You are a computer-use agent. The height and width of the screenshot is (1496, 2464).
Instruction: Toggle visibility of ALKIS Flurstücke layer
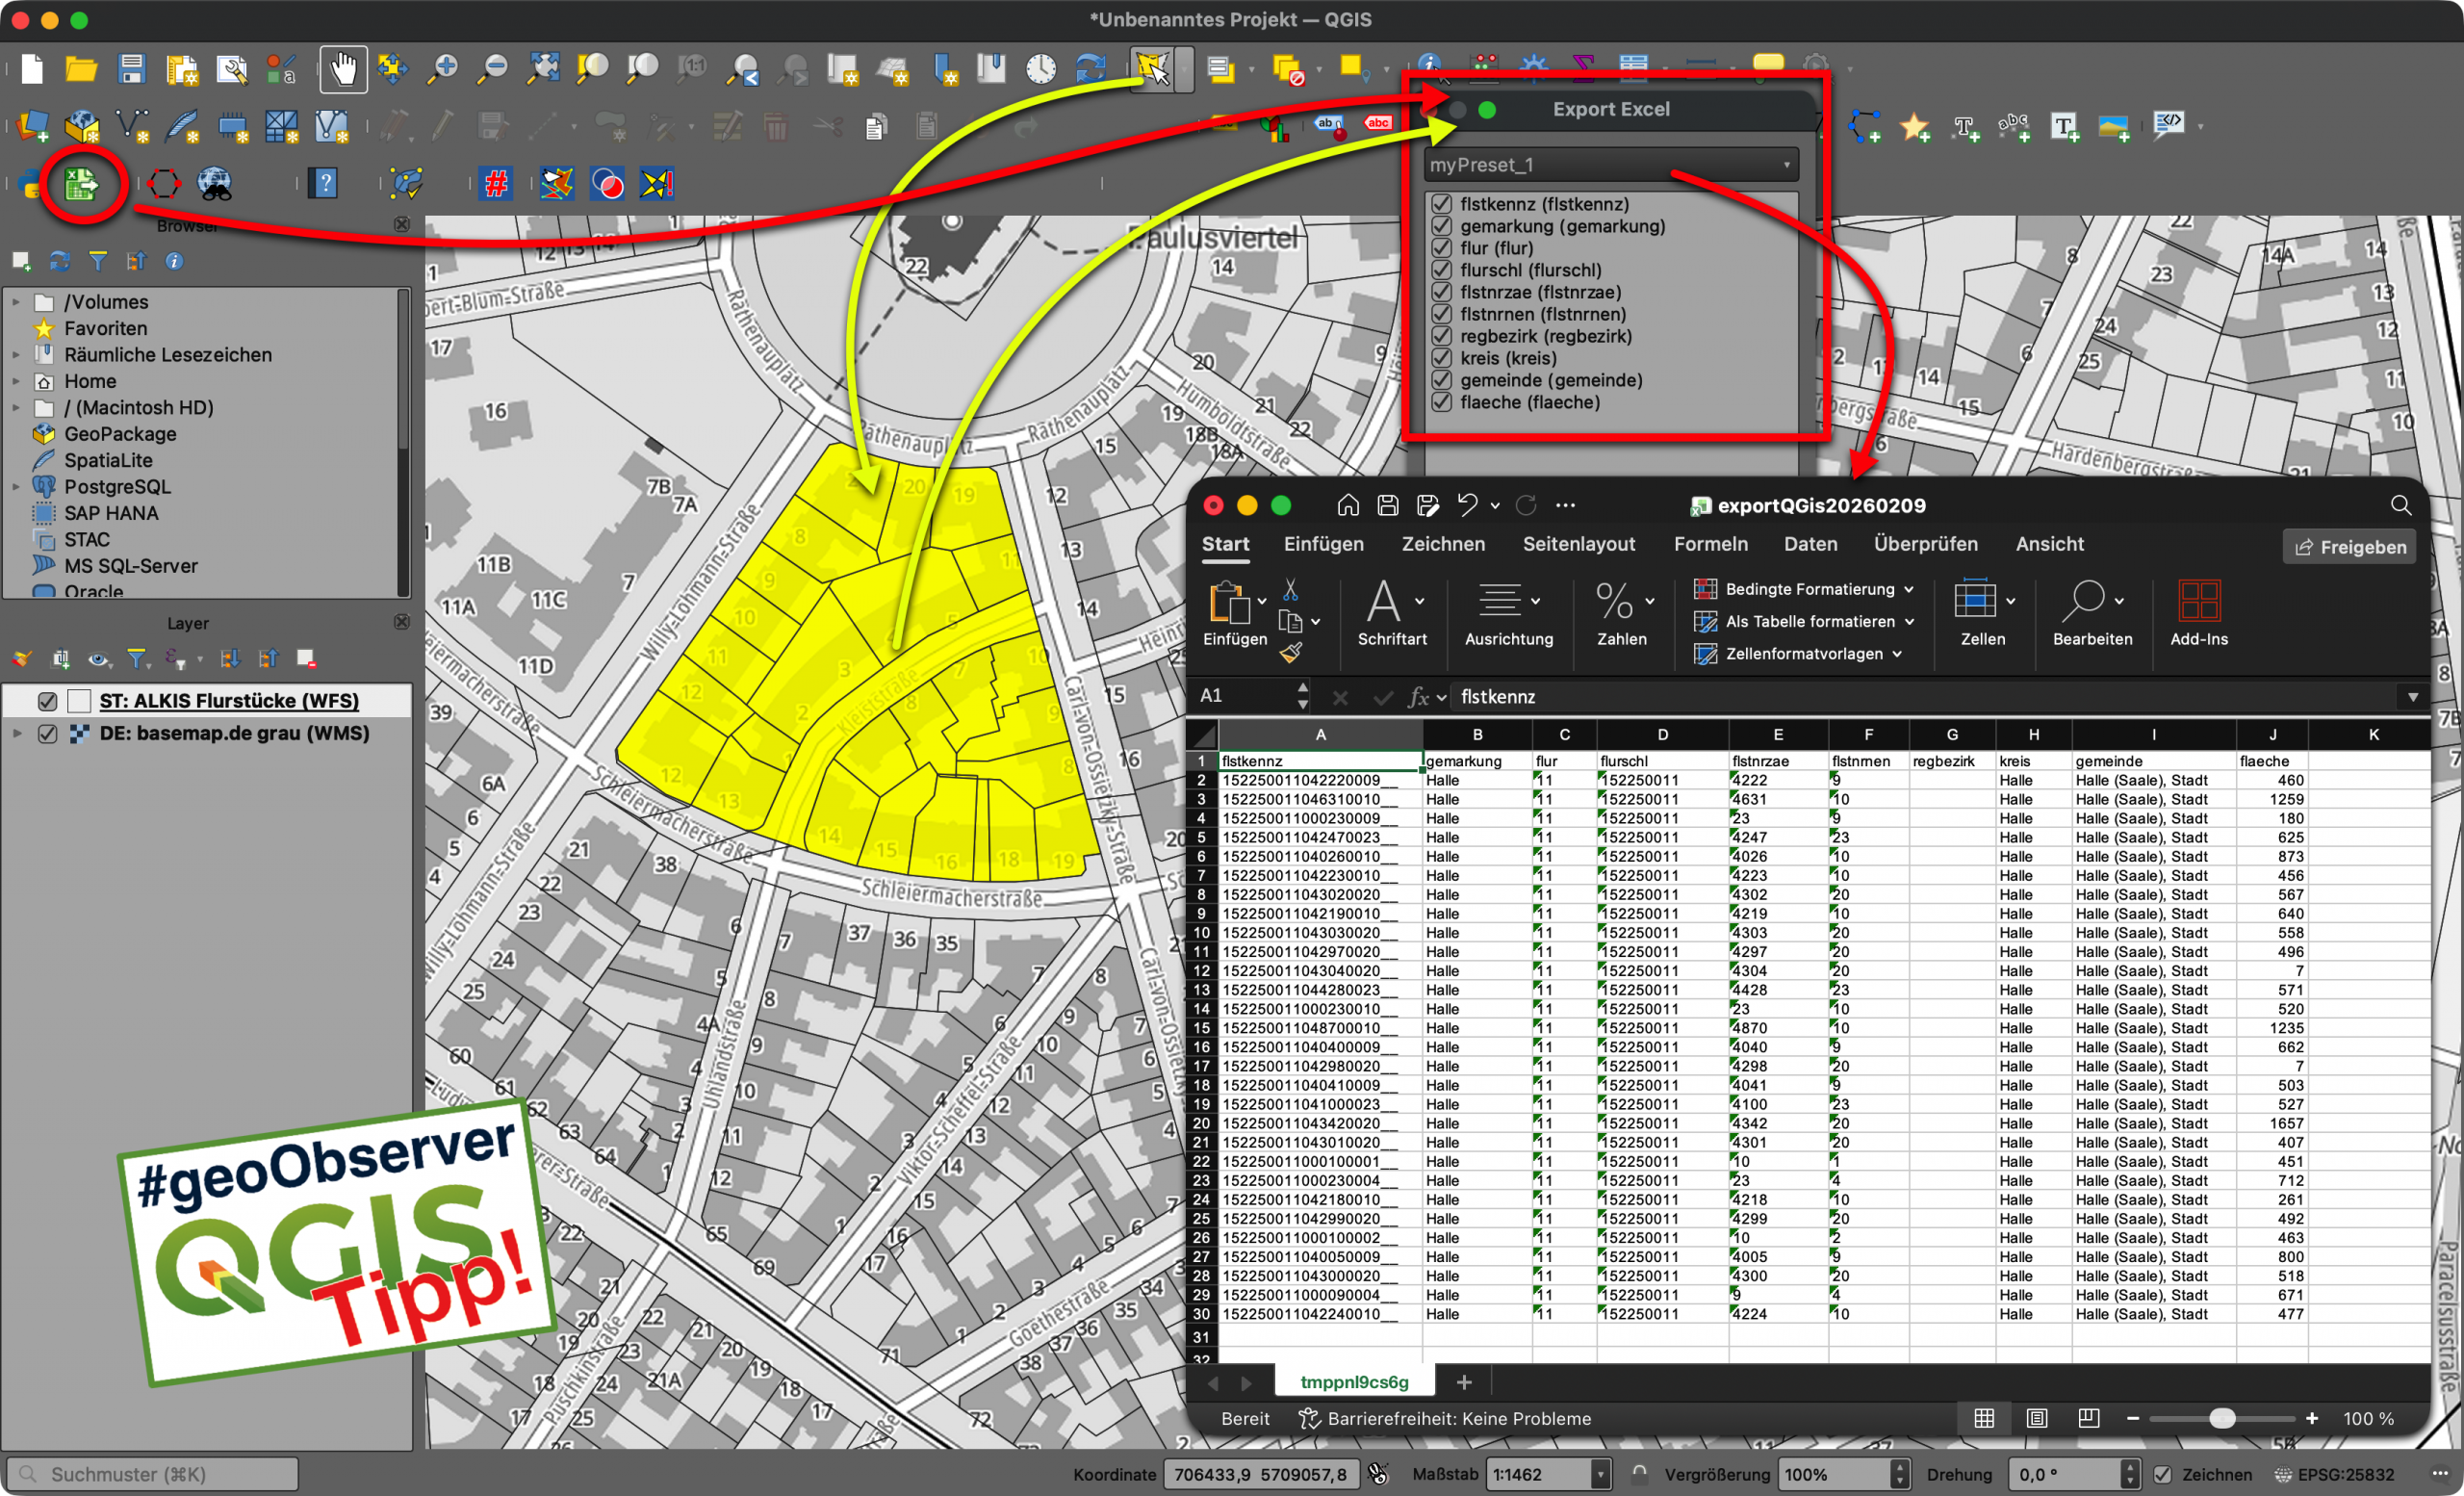coord(47,701)
